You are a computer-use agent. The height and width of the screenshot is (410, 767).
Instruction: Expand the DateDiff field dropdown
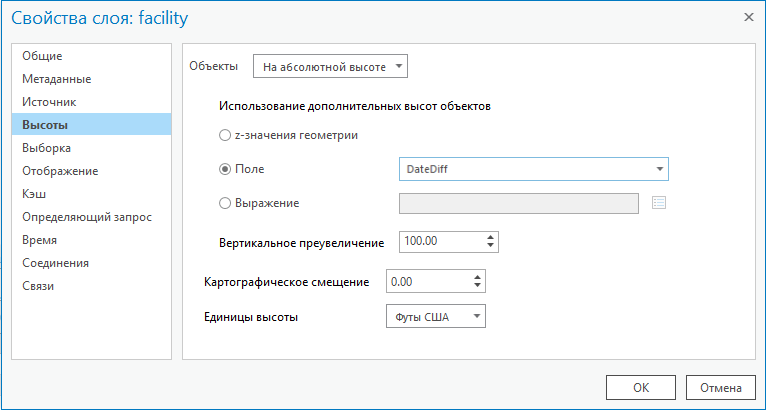[x=660, y=169]
